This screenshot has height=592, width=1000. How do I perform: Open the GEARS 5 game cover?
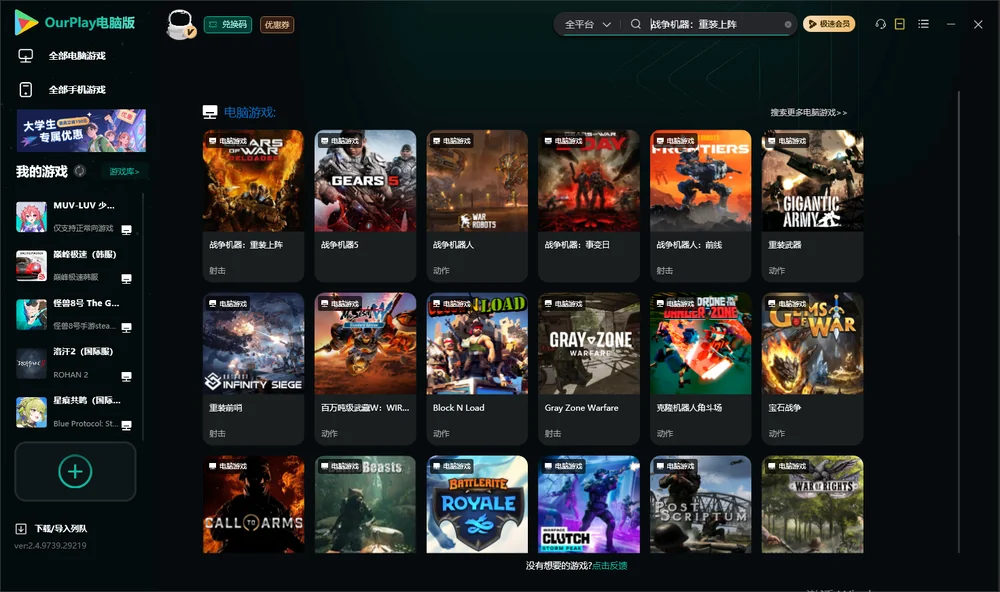(x=365, y=181)
